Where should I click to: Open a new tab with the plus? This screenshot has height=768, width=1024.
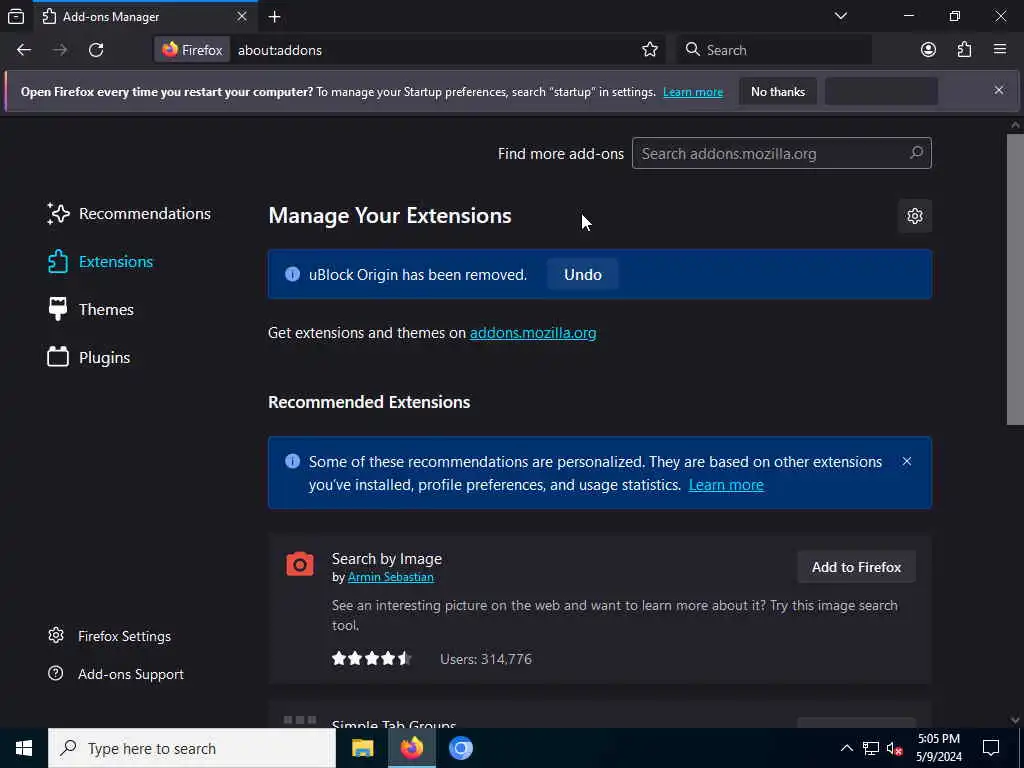[274, 17]
